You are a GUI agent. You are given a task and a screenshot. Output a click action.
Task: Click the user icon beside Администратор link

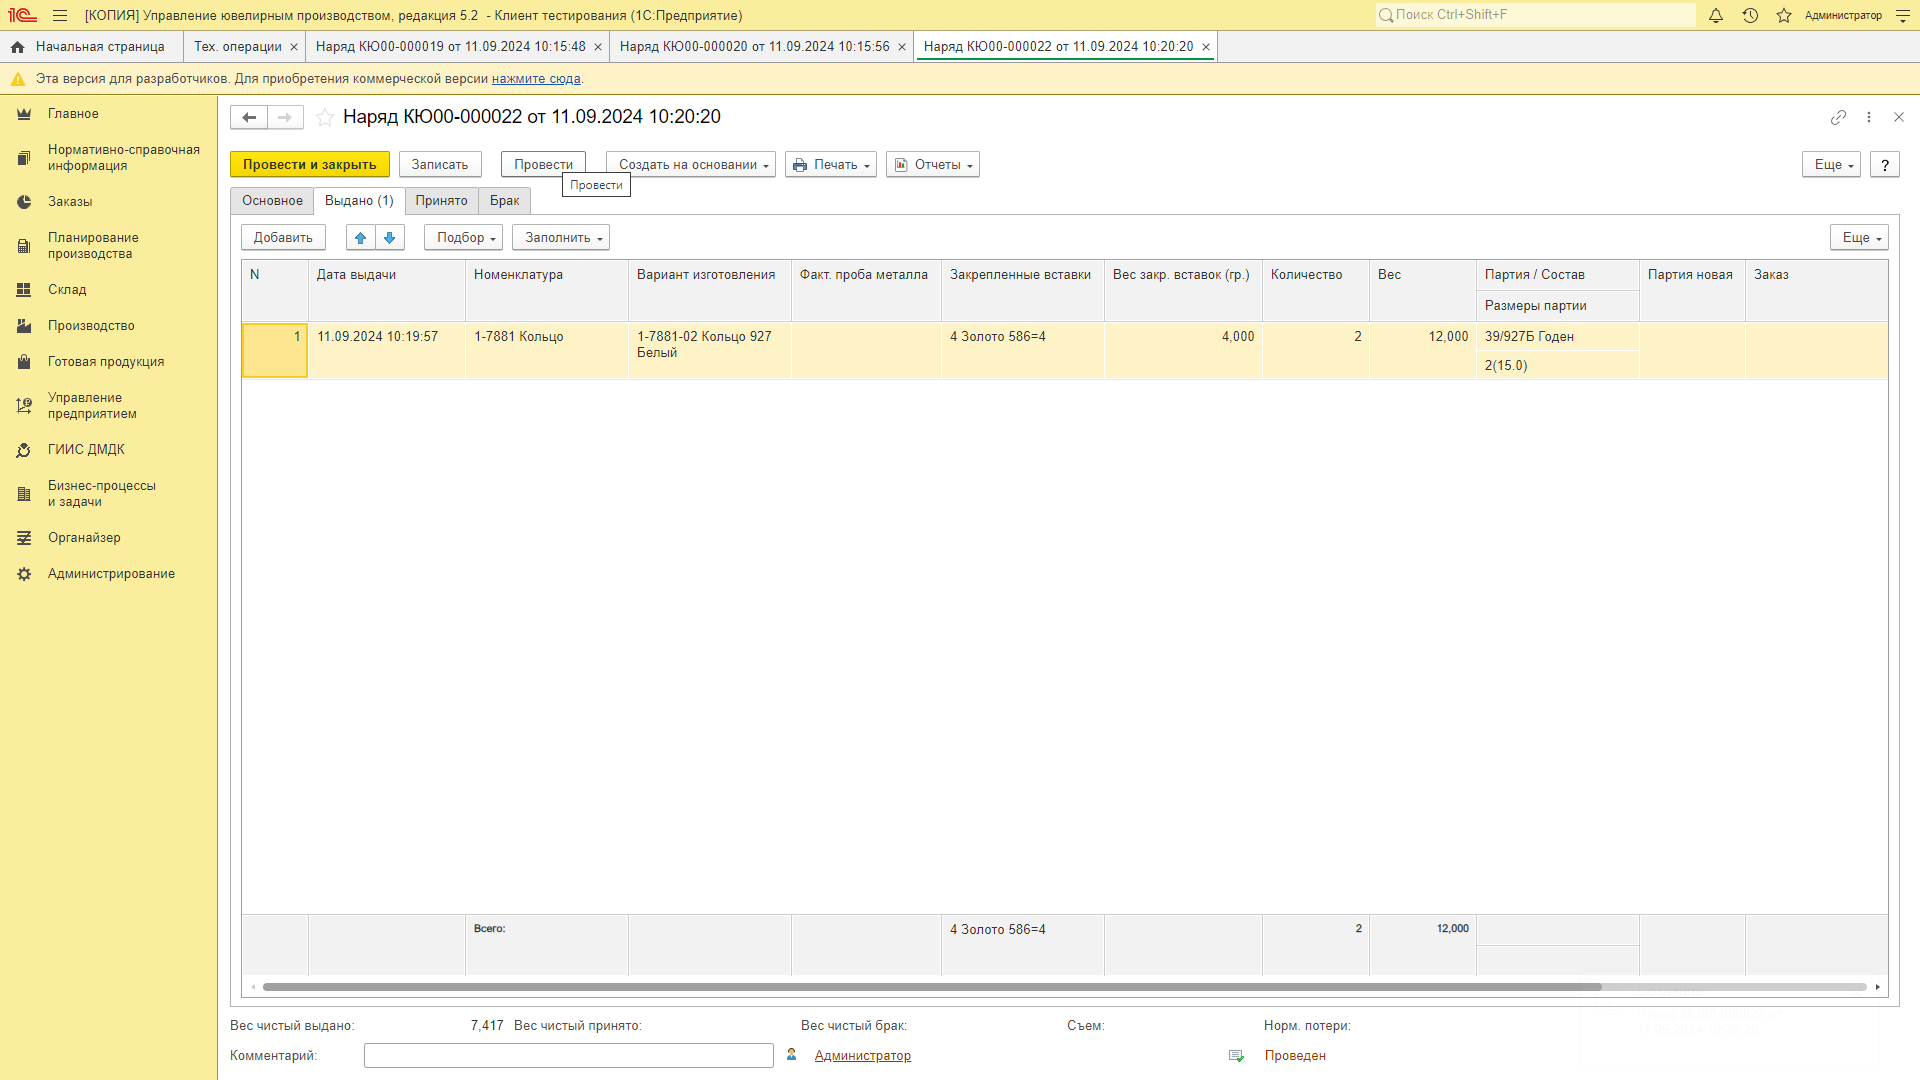click(x=792, y=1055)
